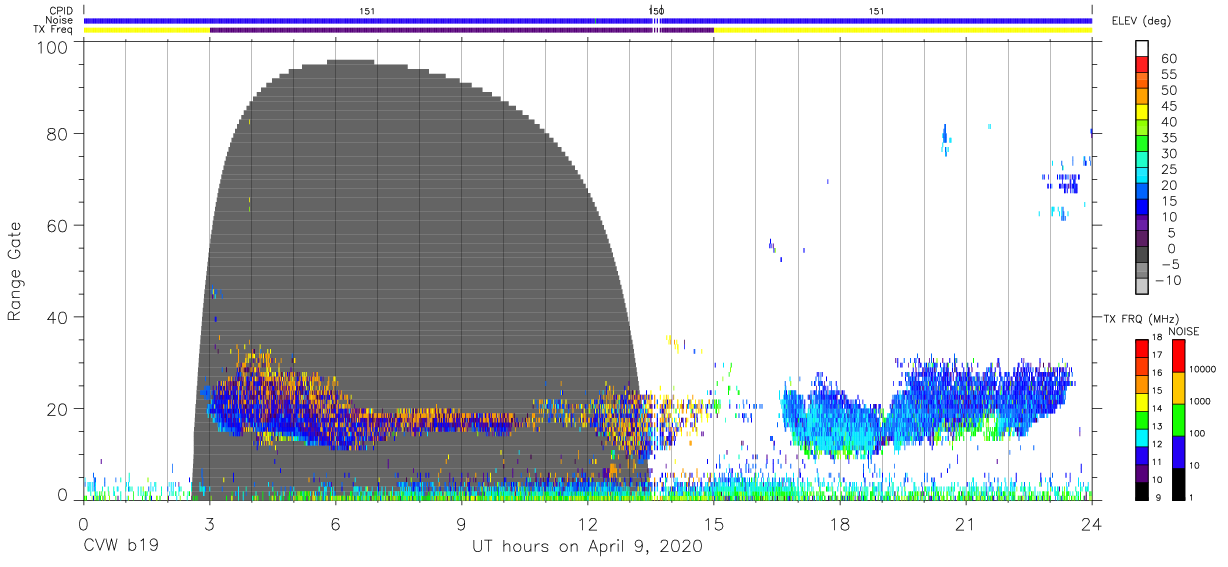Click the 100 tick on Range Gate axis
The image size is (1228, 567).
(x=54, y=47)
